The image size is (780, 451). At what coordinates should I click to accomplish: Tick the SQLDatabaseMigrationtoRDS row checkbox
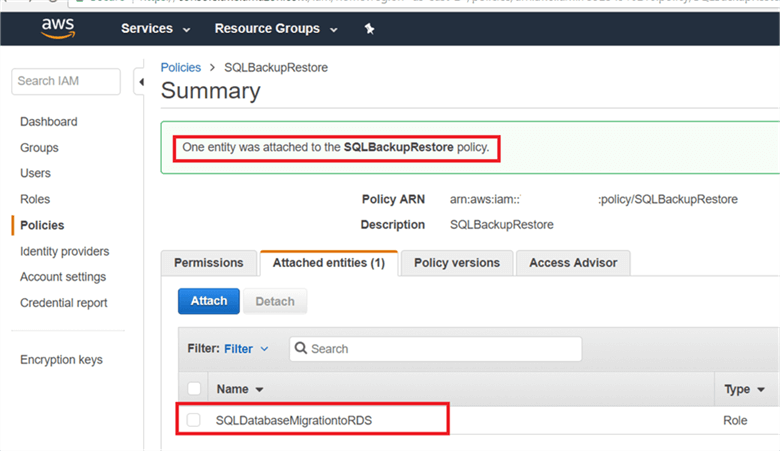coord(194,420)
